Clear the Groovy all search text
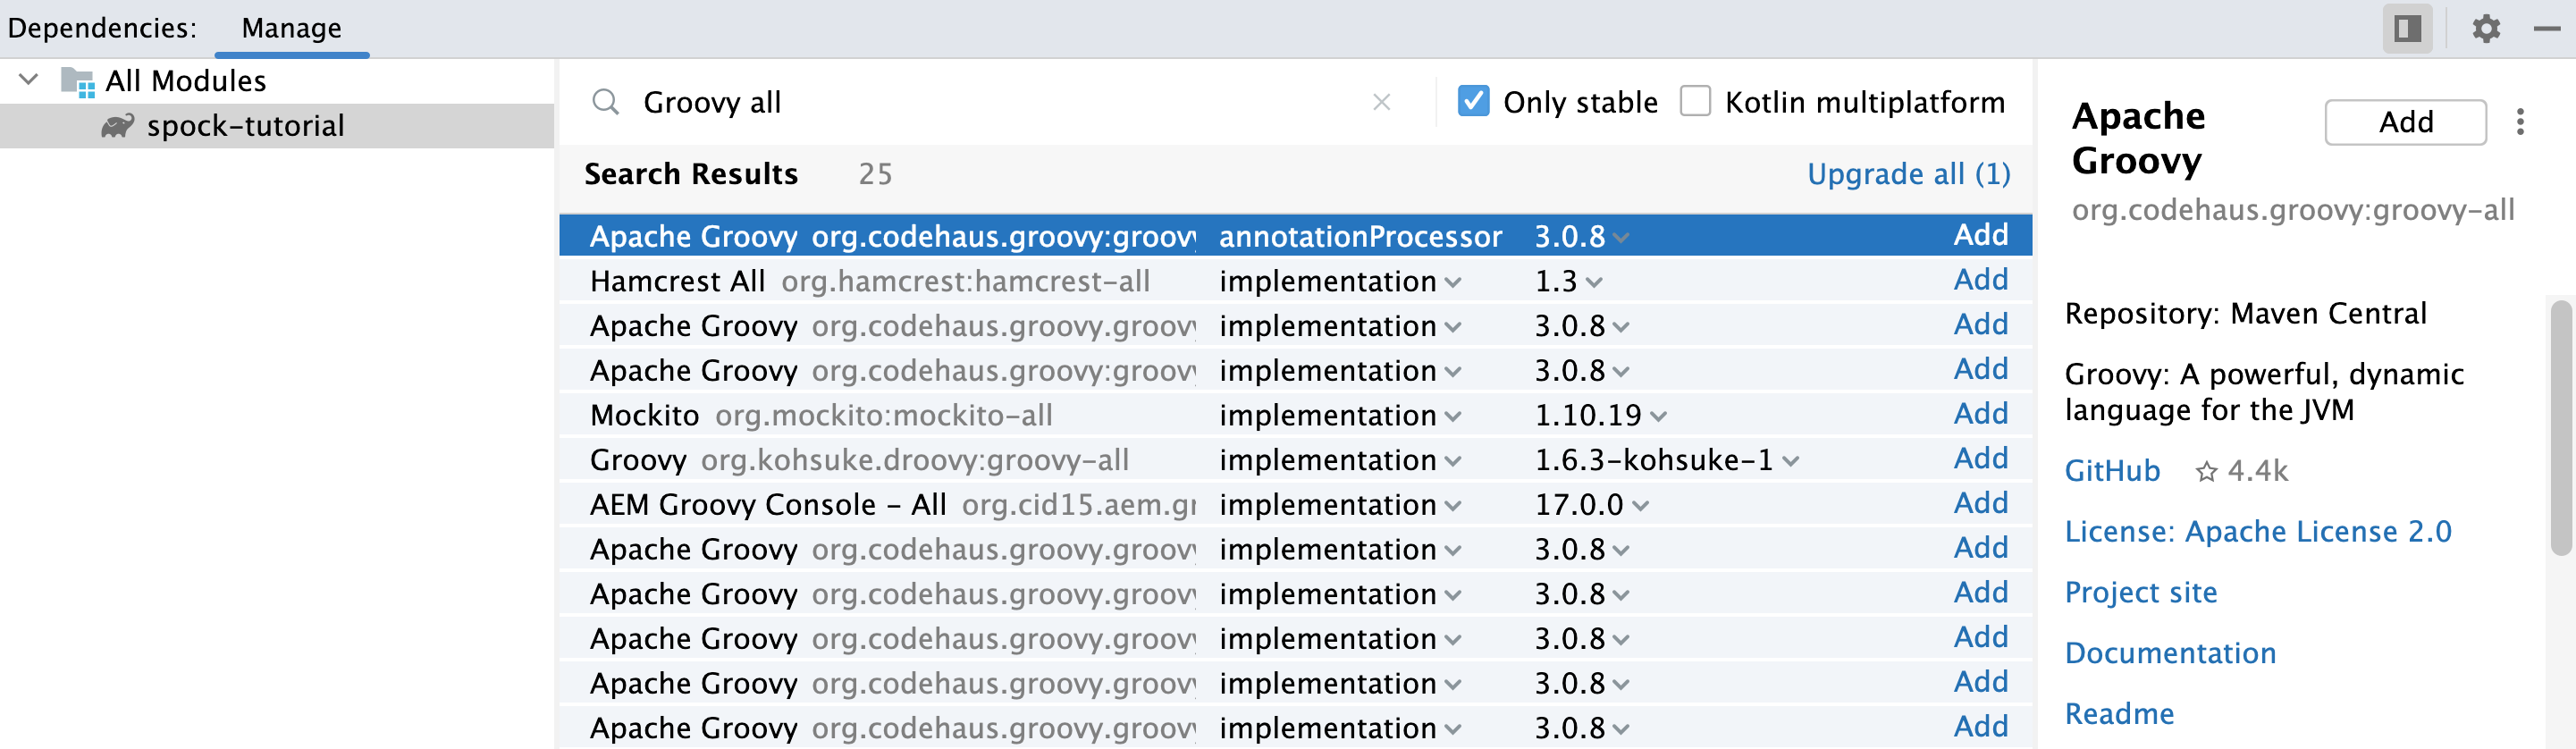 pos(1381,102)
